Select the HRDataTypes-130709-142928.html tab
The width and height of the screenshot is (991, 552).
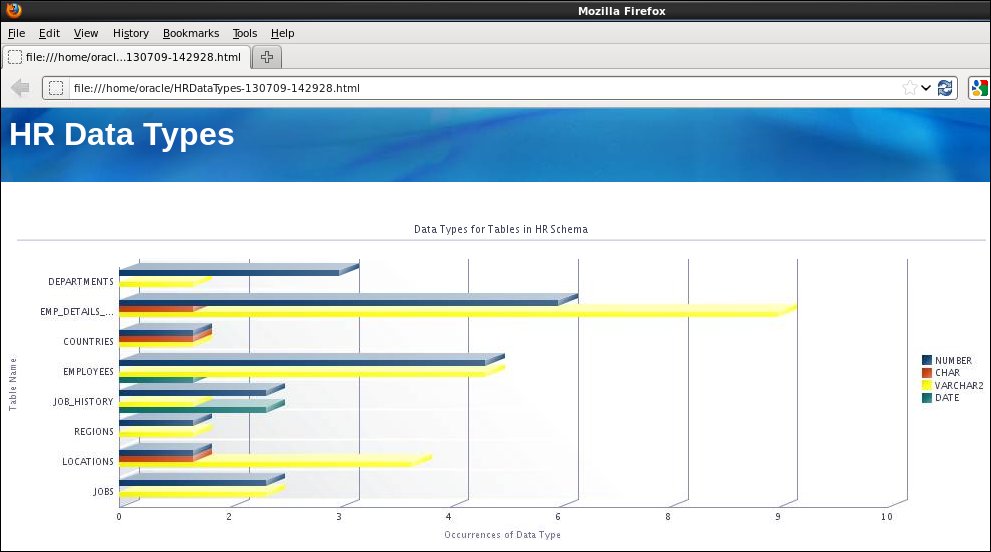point(126,57)
